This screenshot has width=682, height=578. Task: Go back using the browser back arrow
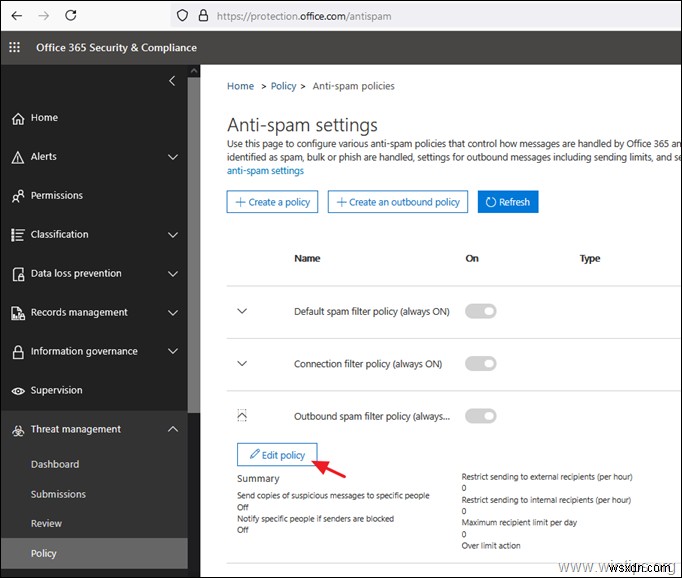point(17,16)
